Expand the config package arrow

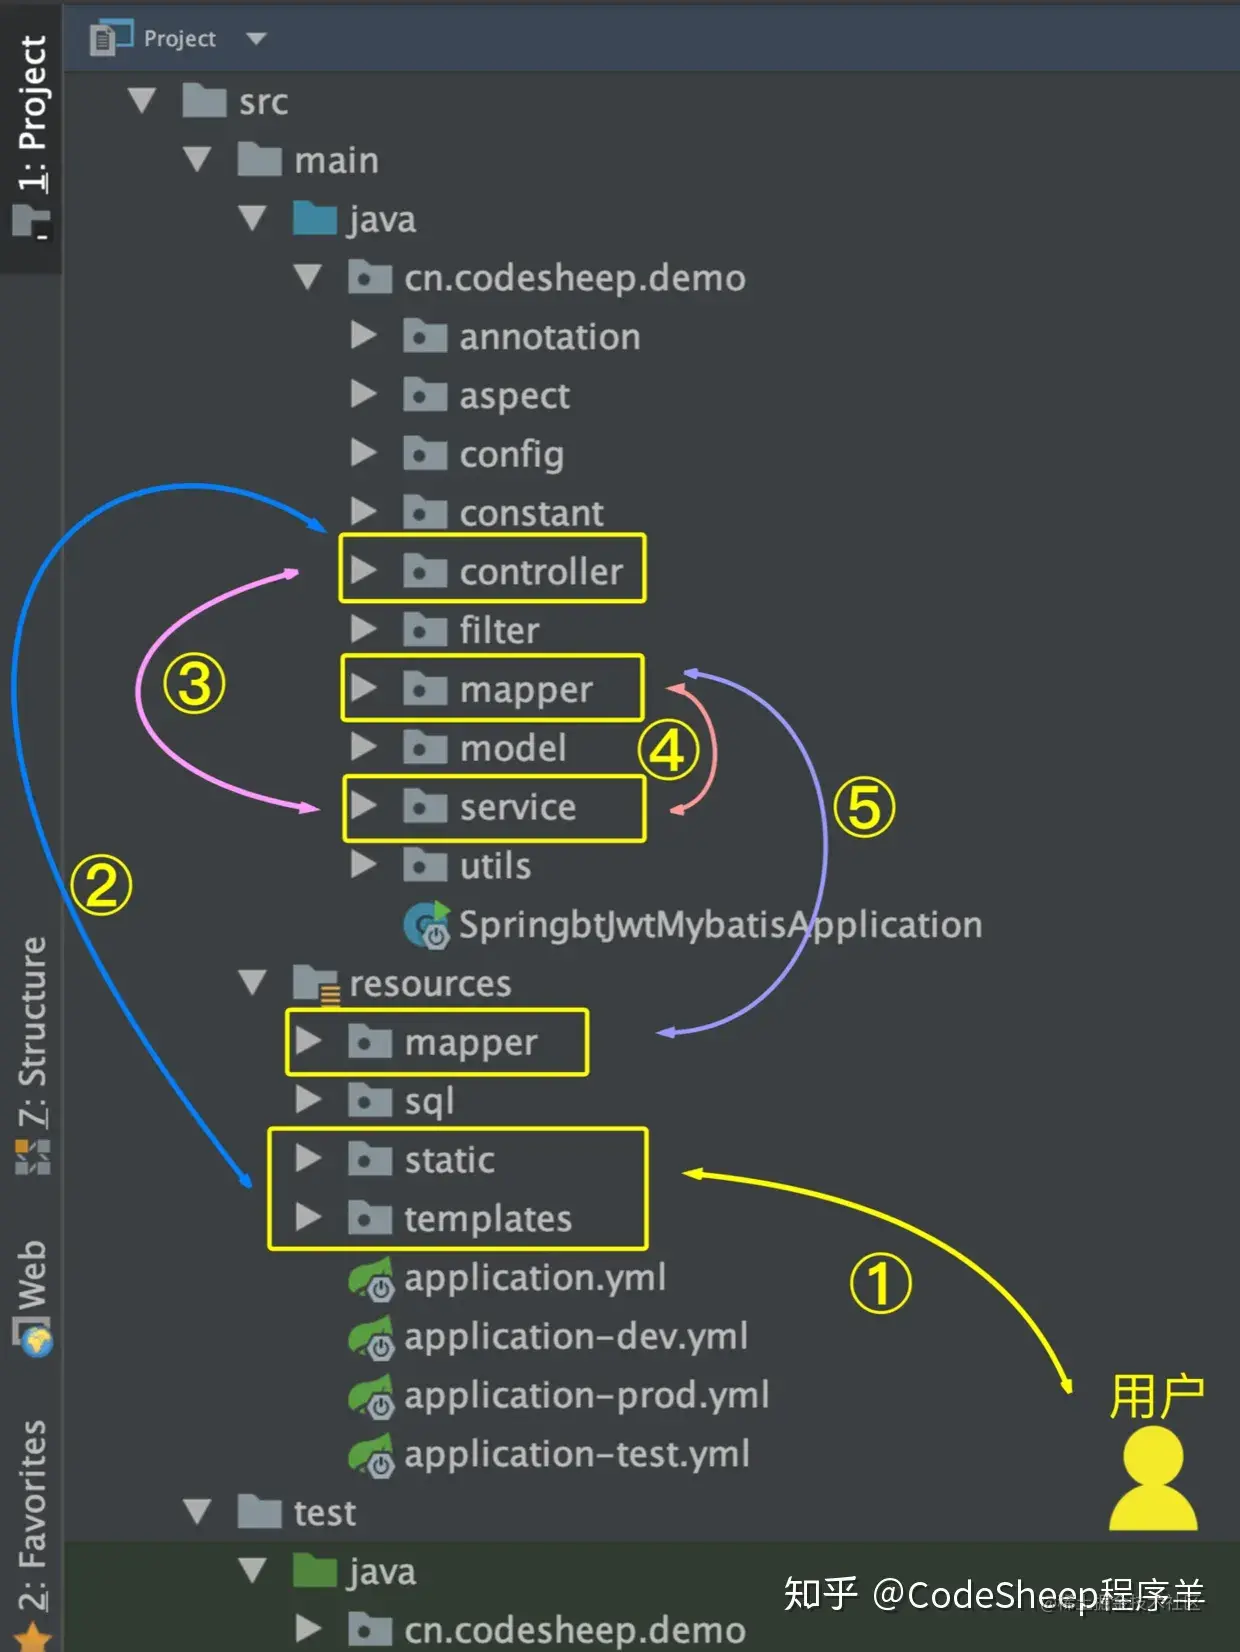364,454
